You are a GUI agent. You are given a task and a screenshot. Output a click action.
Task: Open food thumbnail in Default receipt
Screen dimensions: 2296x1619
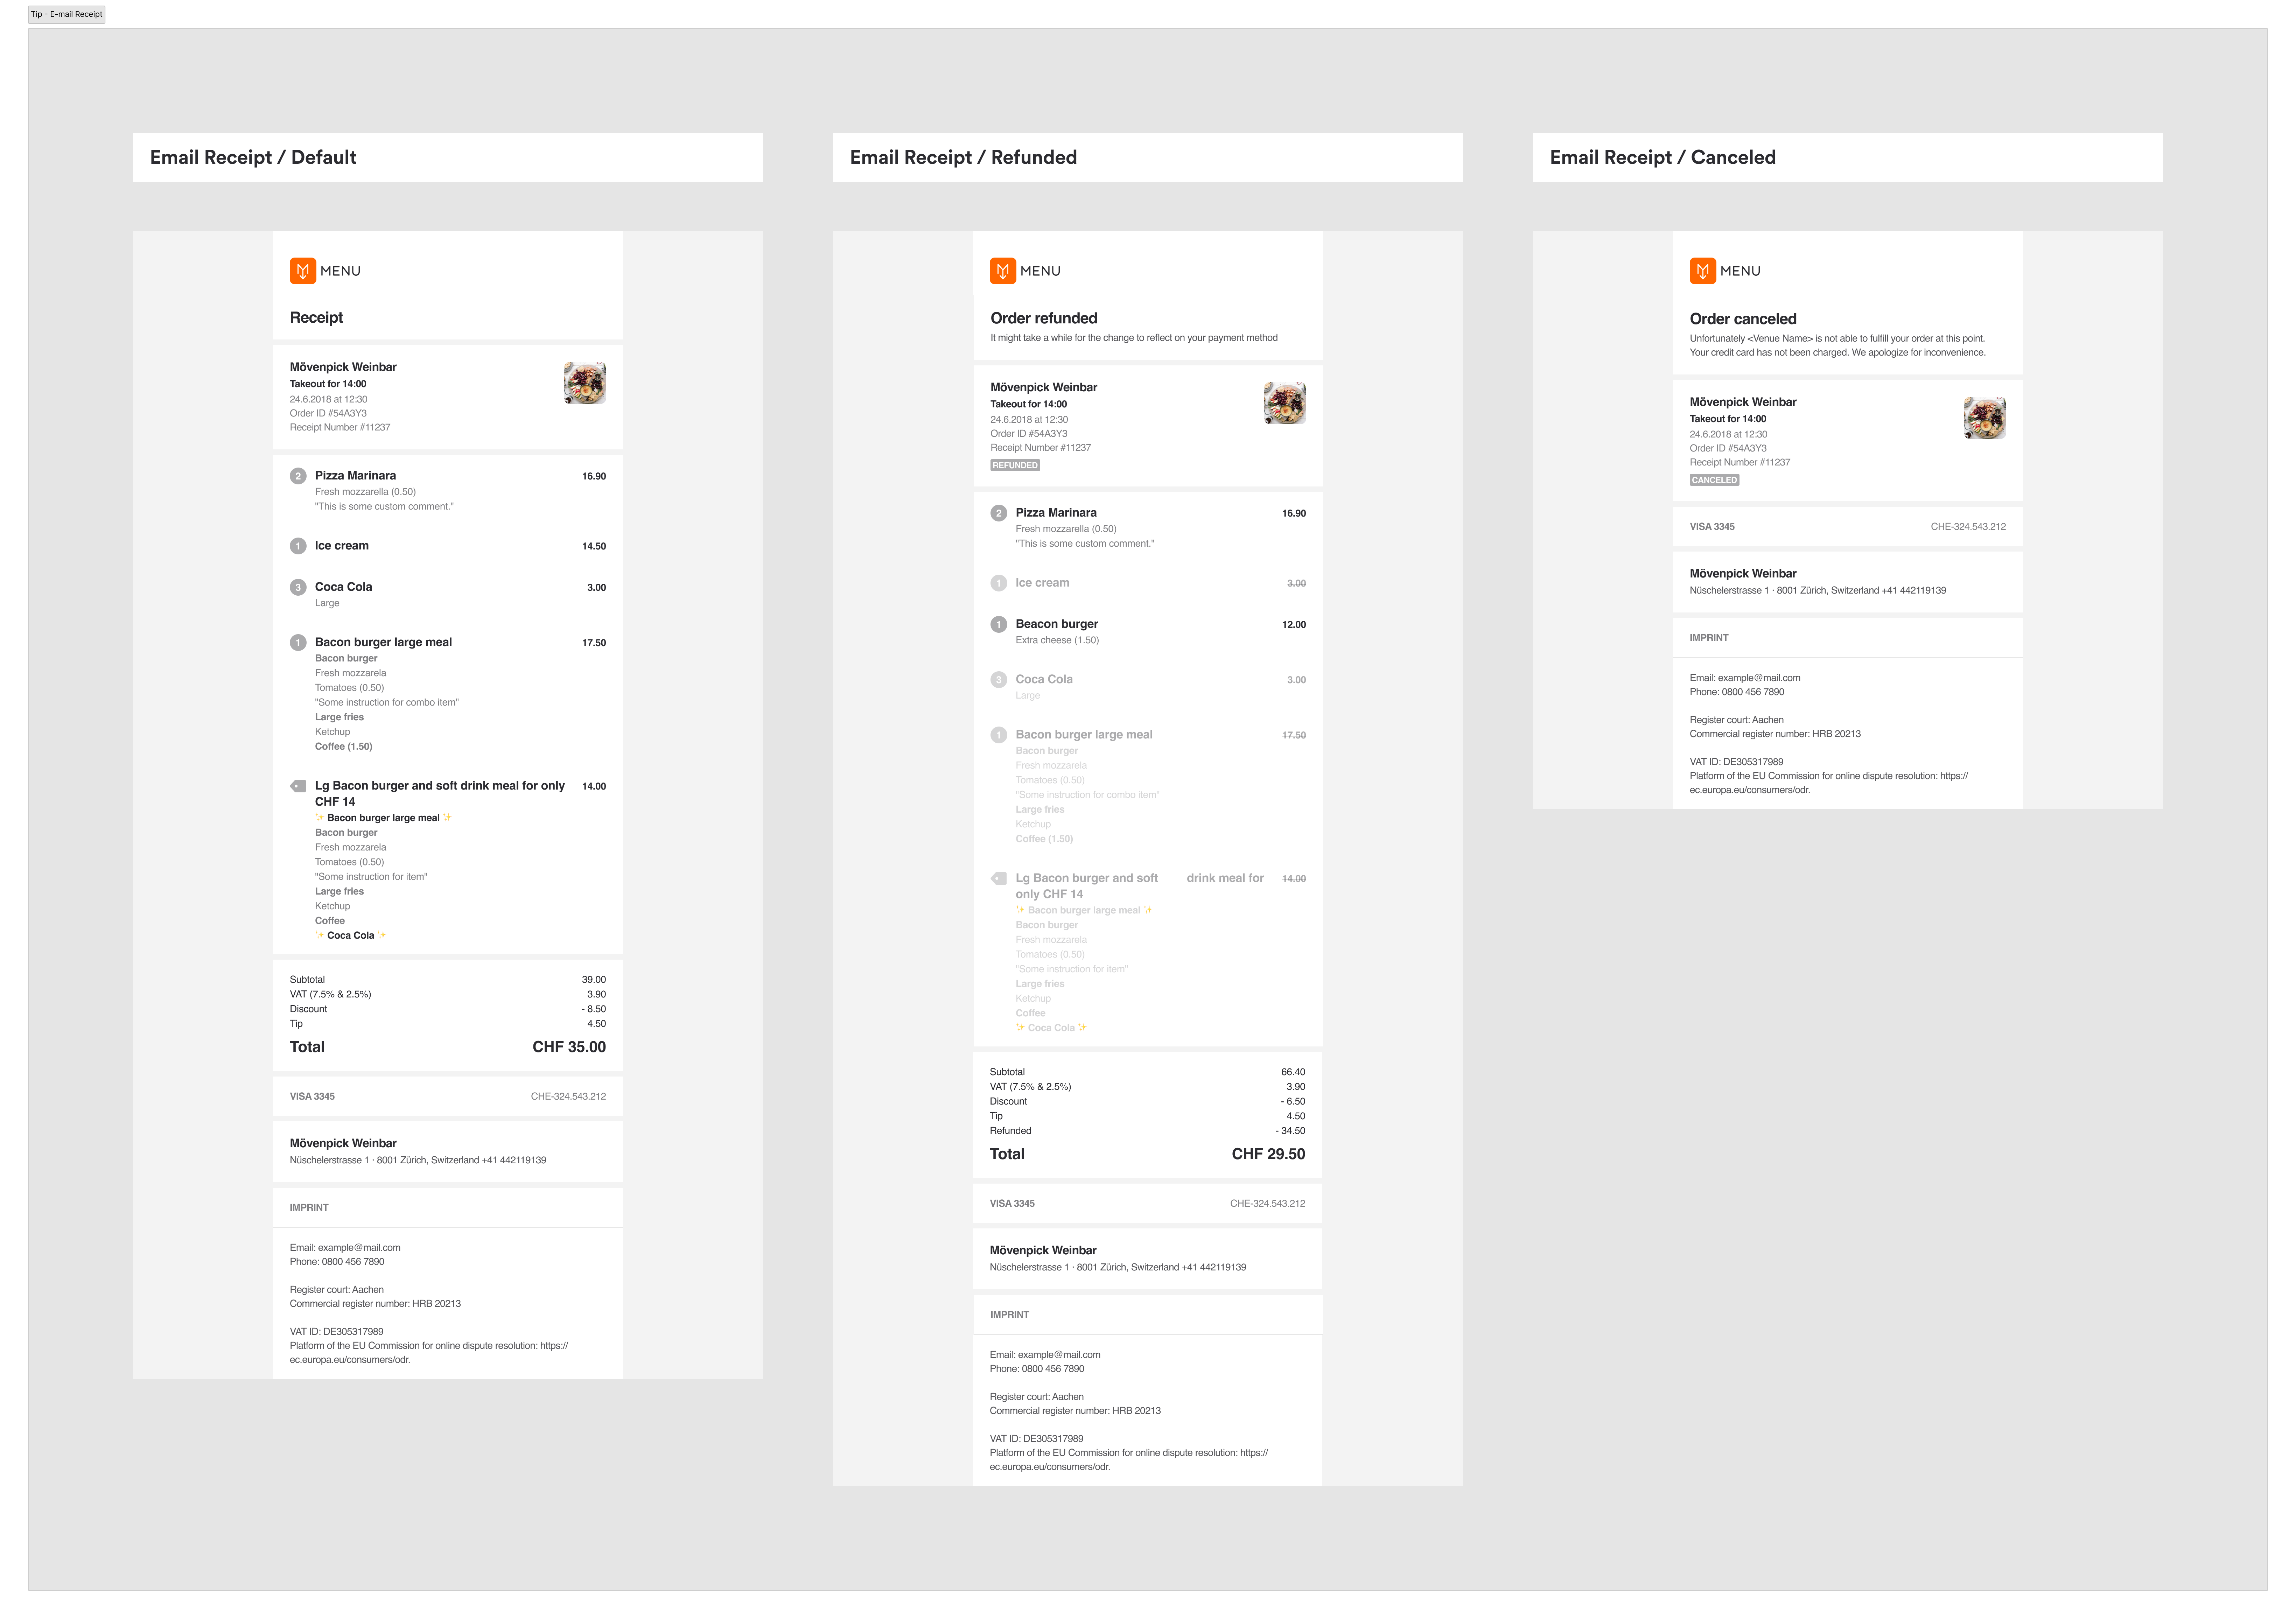(x=585, y=383)
